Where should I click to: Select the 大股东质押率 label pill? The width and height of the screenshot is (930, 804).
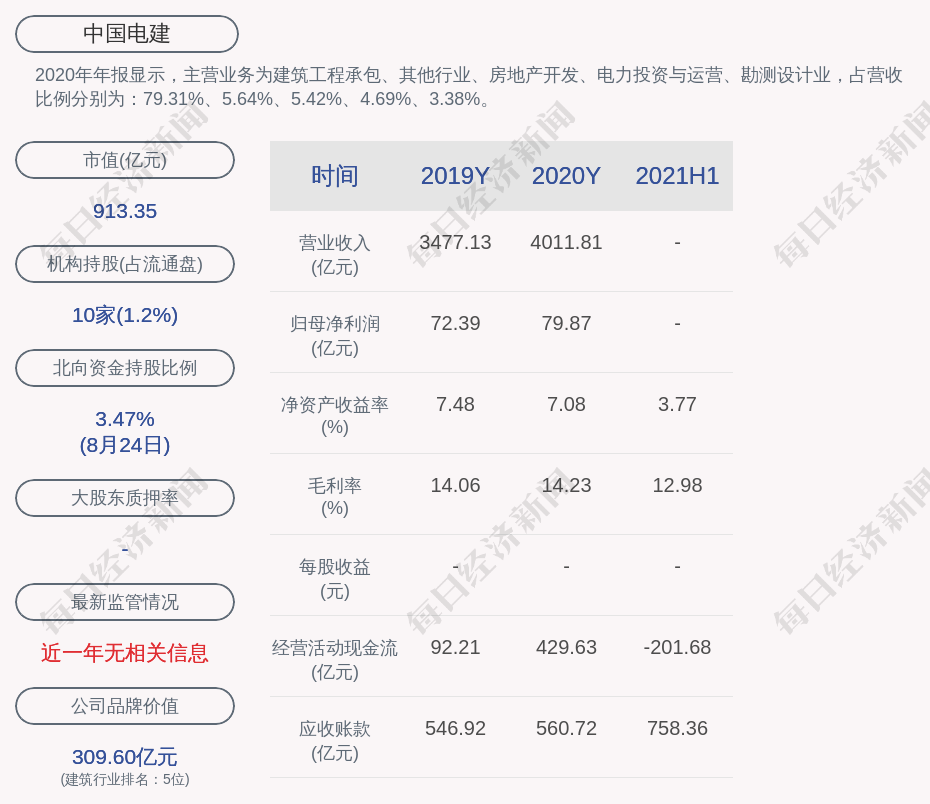coord(125,498)
